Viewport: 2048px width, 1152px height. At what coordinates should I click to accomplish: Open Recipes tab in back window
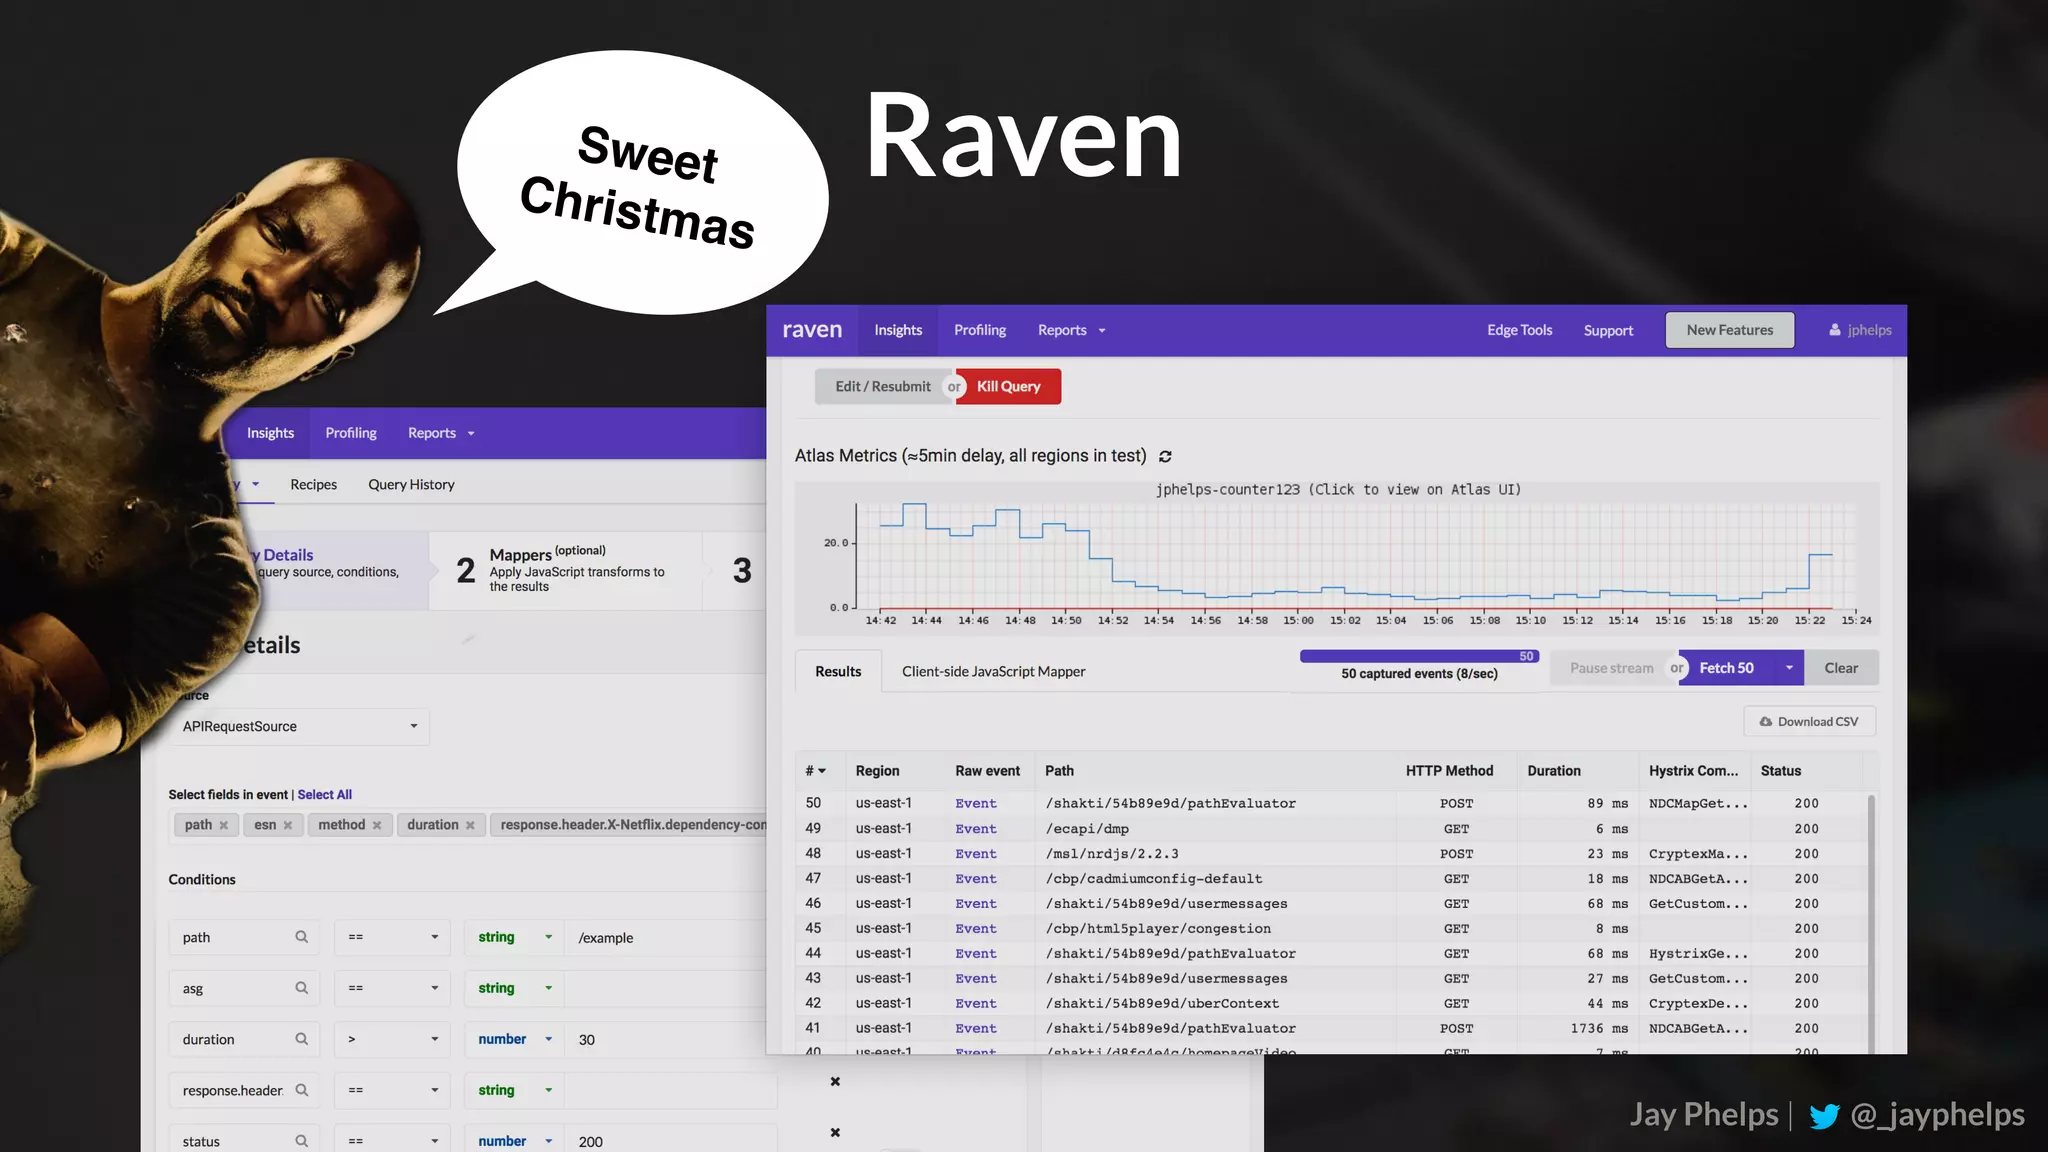313,484
